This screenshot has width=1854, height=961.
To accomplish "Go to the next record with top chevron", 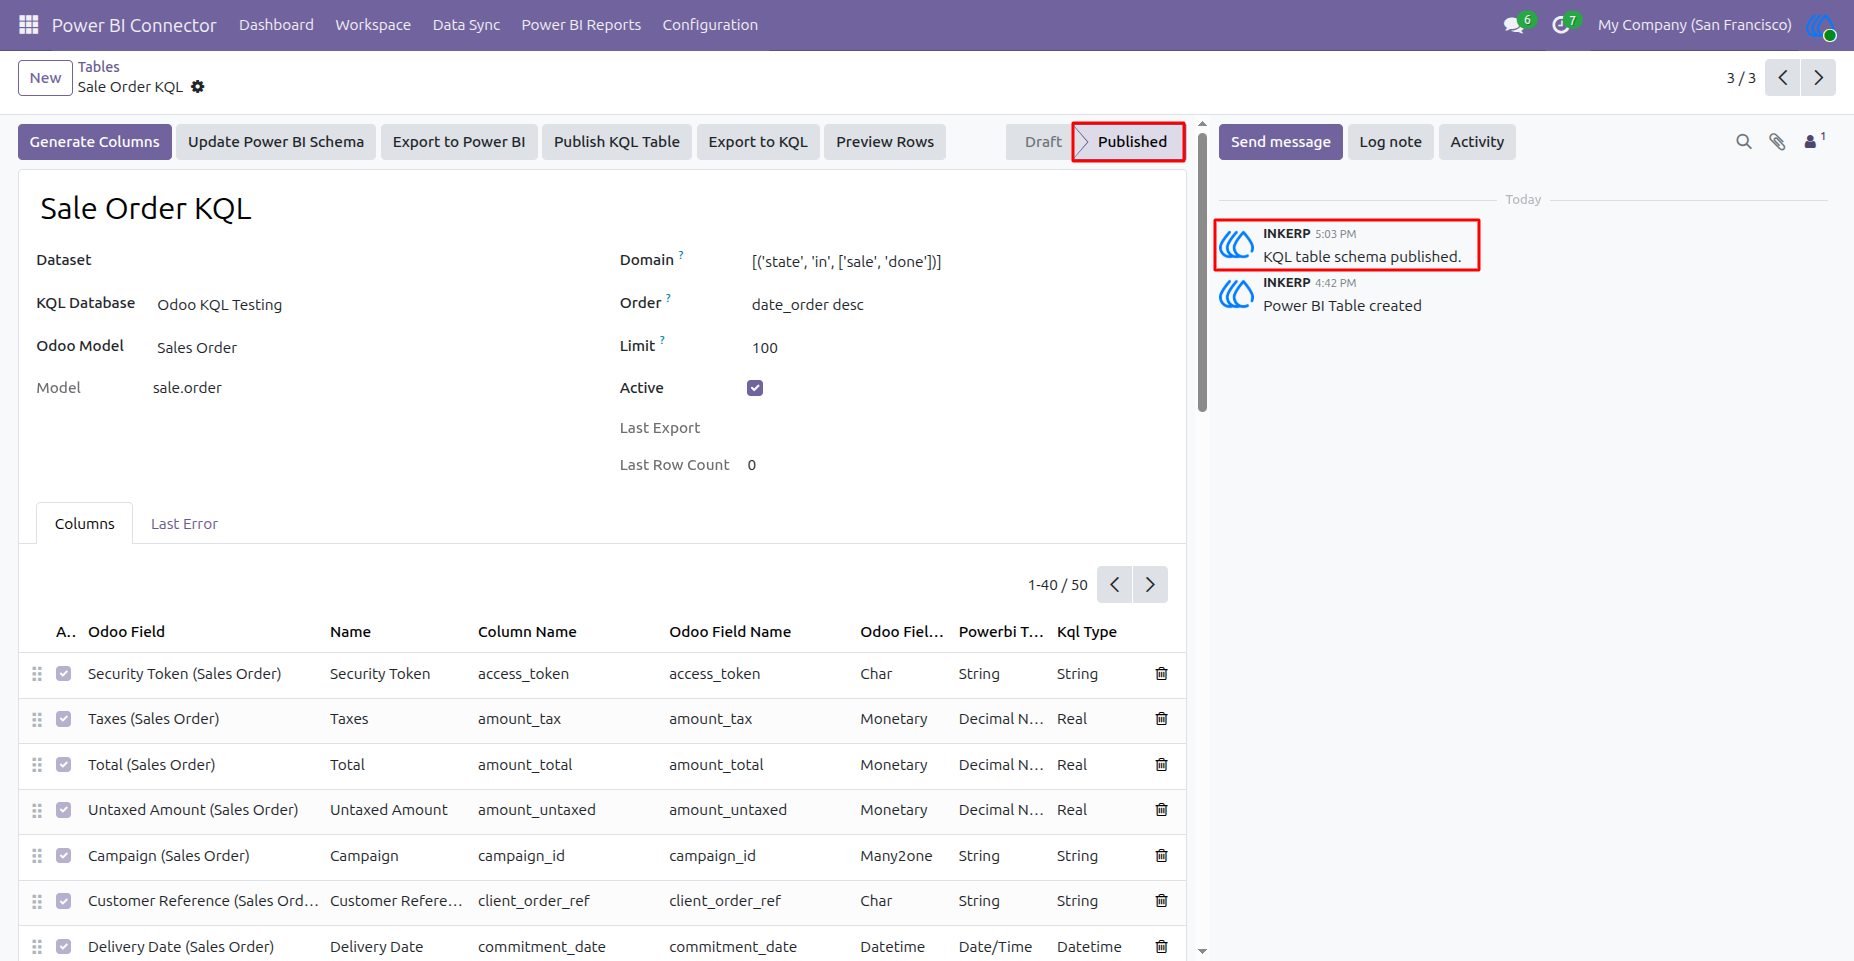I will pos(1818,78).
